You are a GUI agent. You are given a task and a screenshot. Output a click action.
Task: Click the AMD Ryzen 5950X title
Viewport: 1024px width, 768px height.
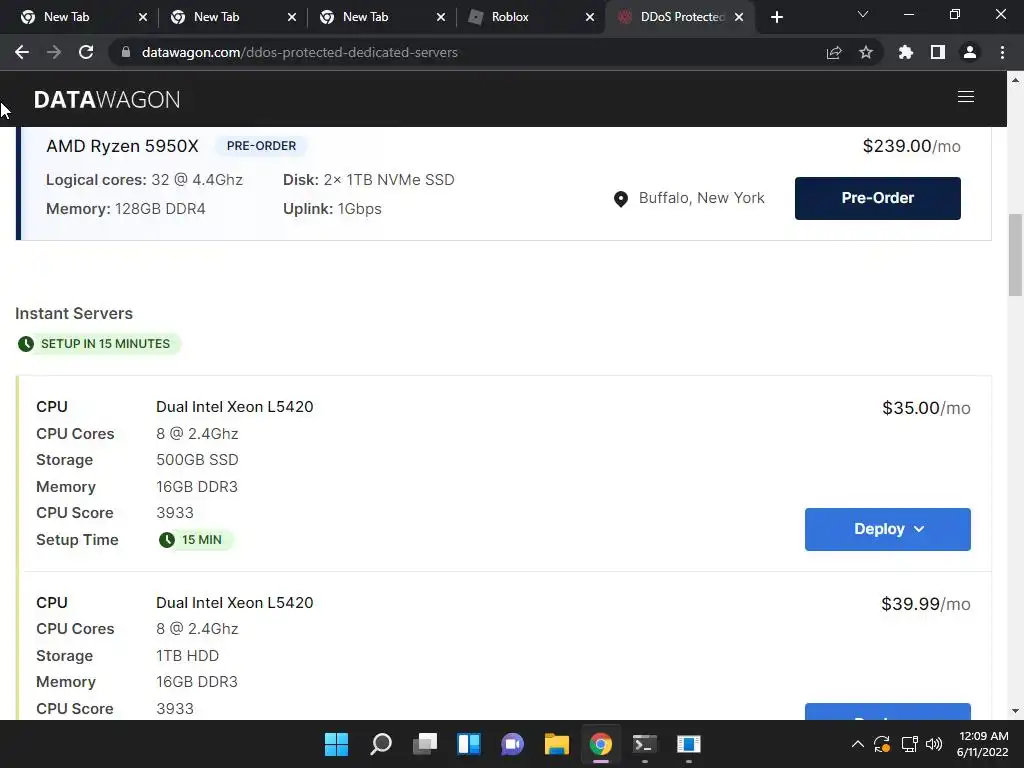(x=122, y=146)
